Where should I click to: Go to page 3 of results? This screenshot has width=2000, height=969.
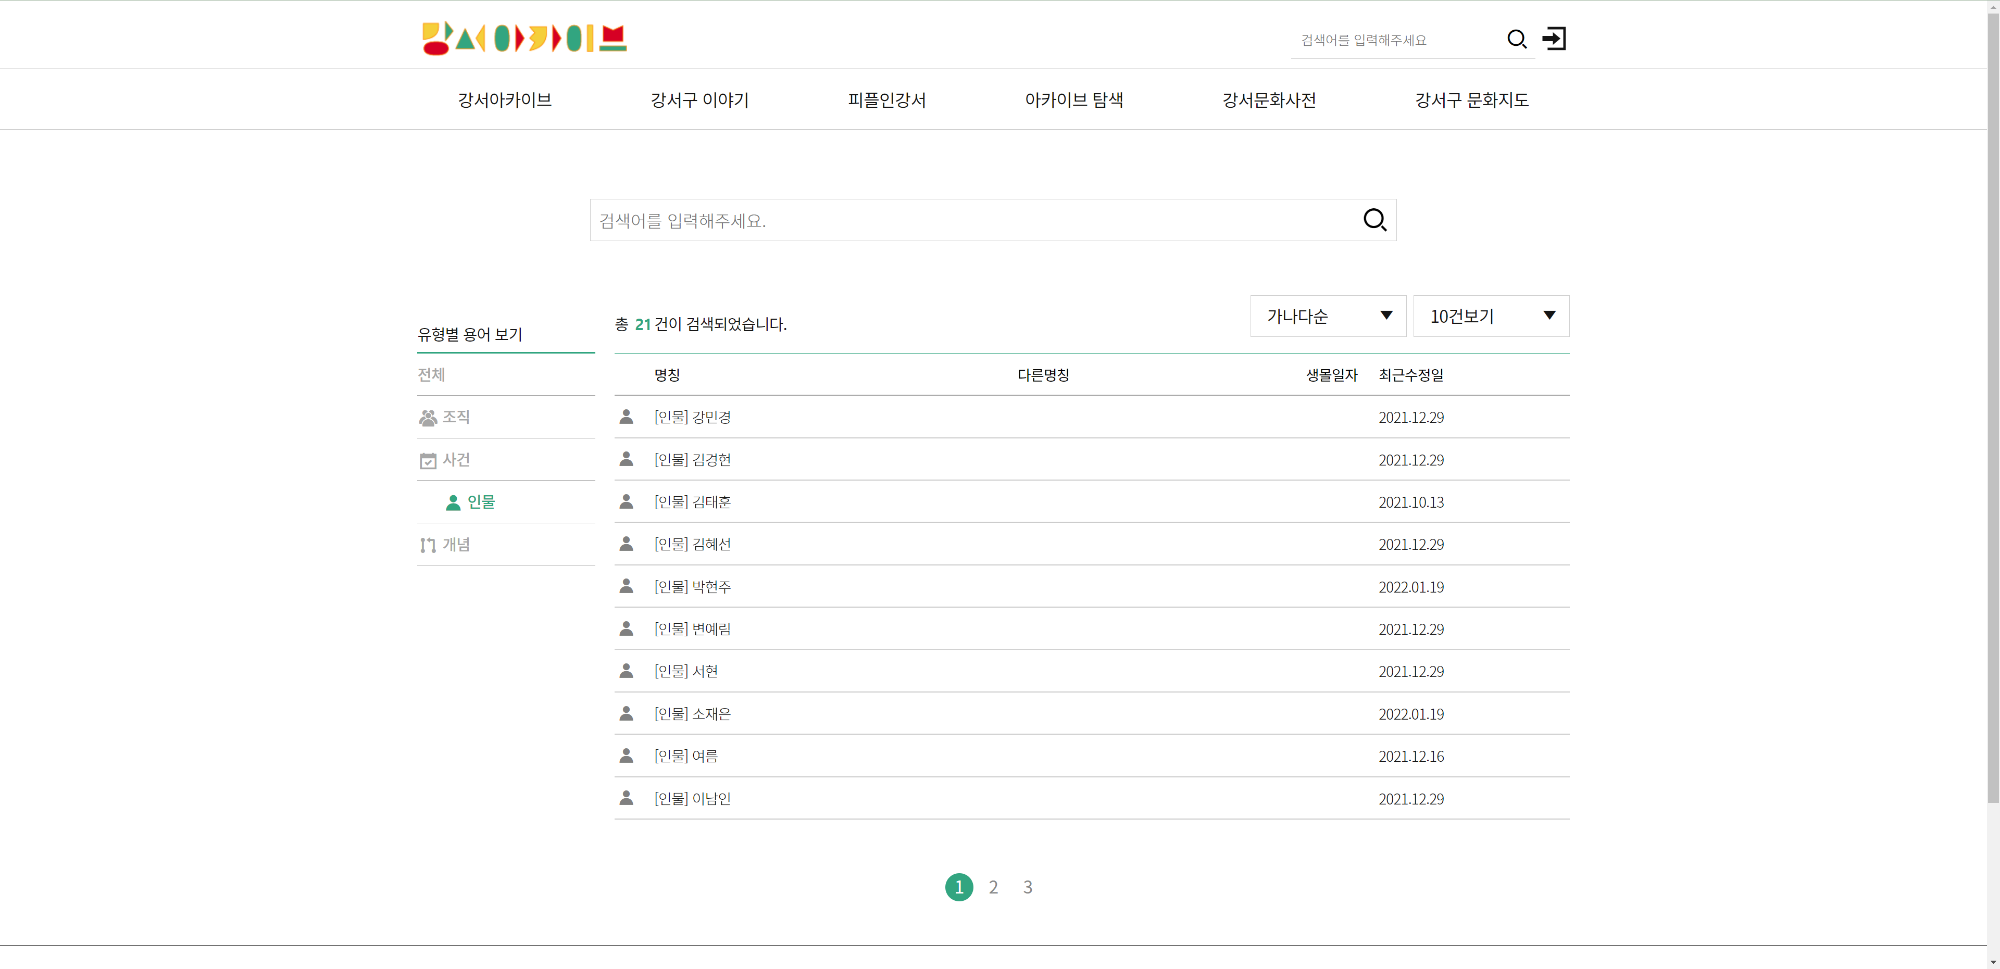coord(1027,887)
